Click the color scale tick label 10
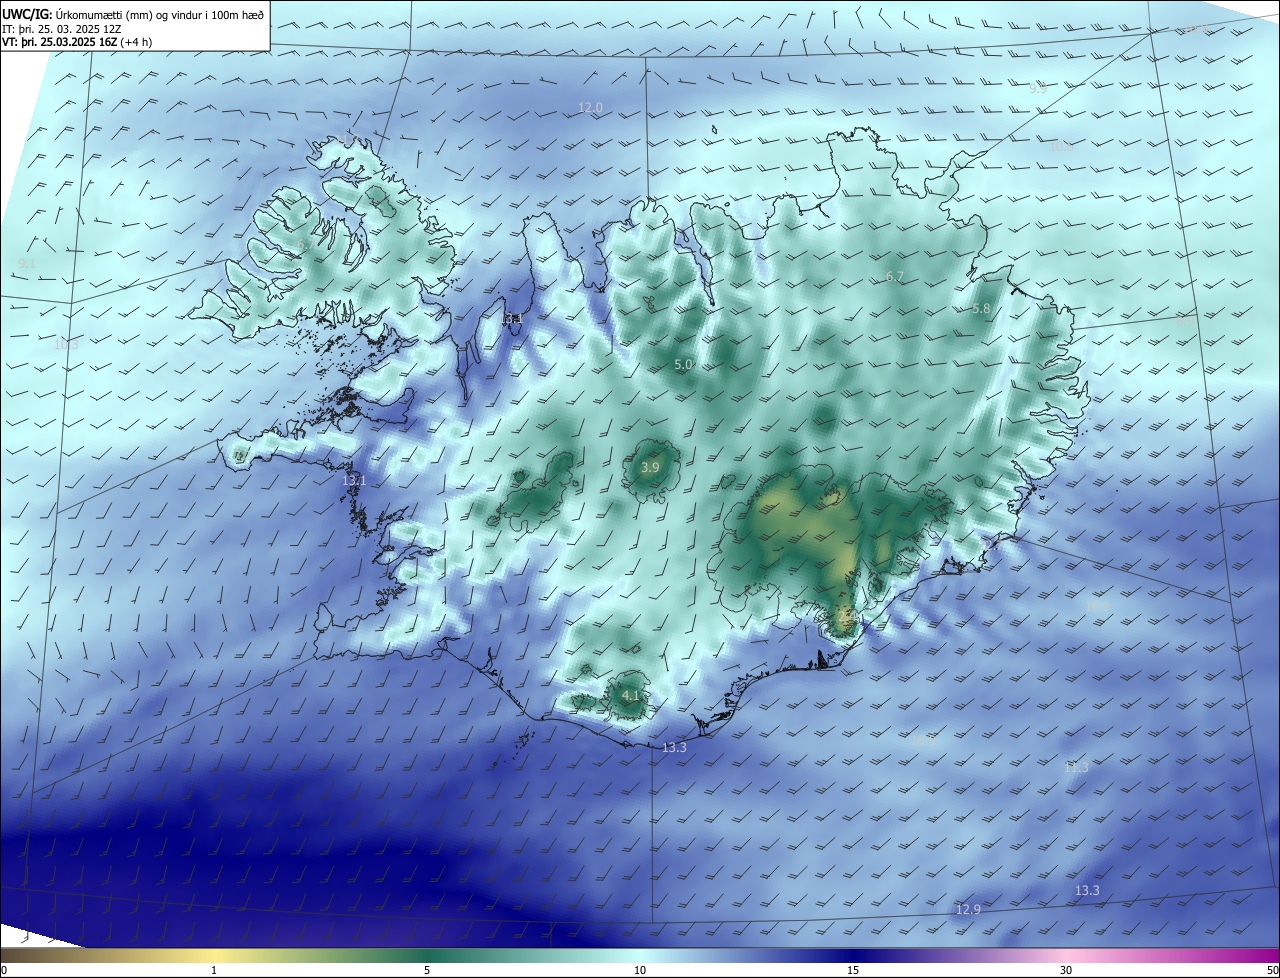Screen dimensions: 1280x978 (640, 970)
